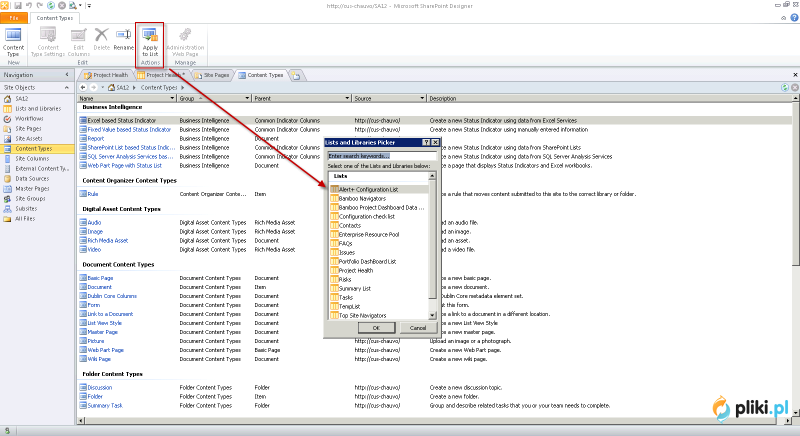Open All Files in navigation pane
This screenshot has width=800, height=436.
[25, 218]
